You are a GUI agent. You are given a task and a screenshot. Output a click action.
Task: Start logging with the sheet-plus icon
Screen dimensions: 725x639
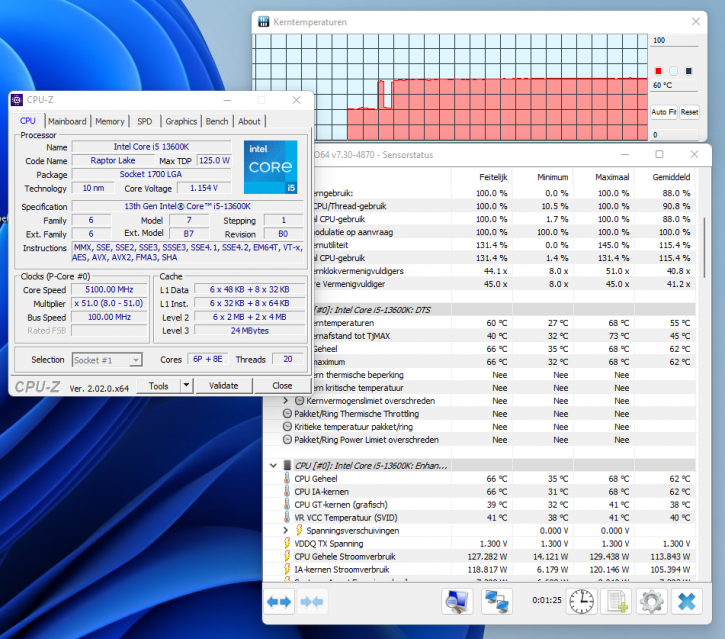coord(617,601)
